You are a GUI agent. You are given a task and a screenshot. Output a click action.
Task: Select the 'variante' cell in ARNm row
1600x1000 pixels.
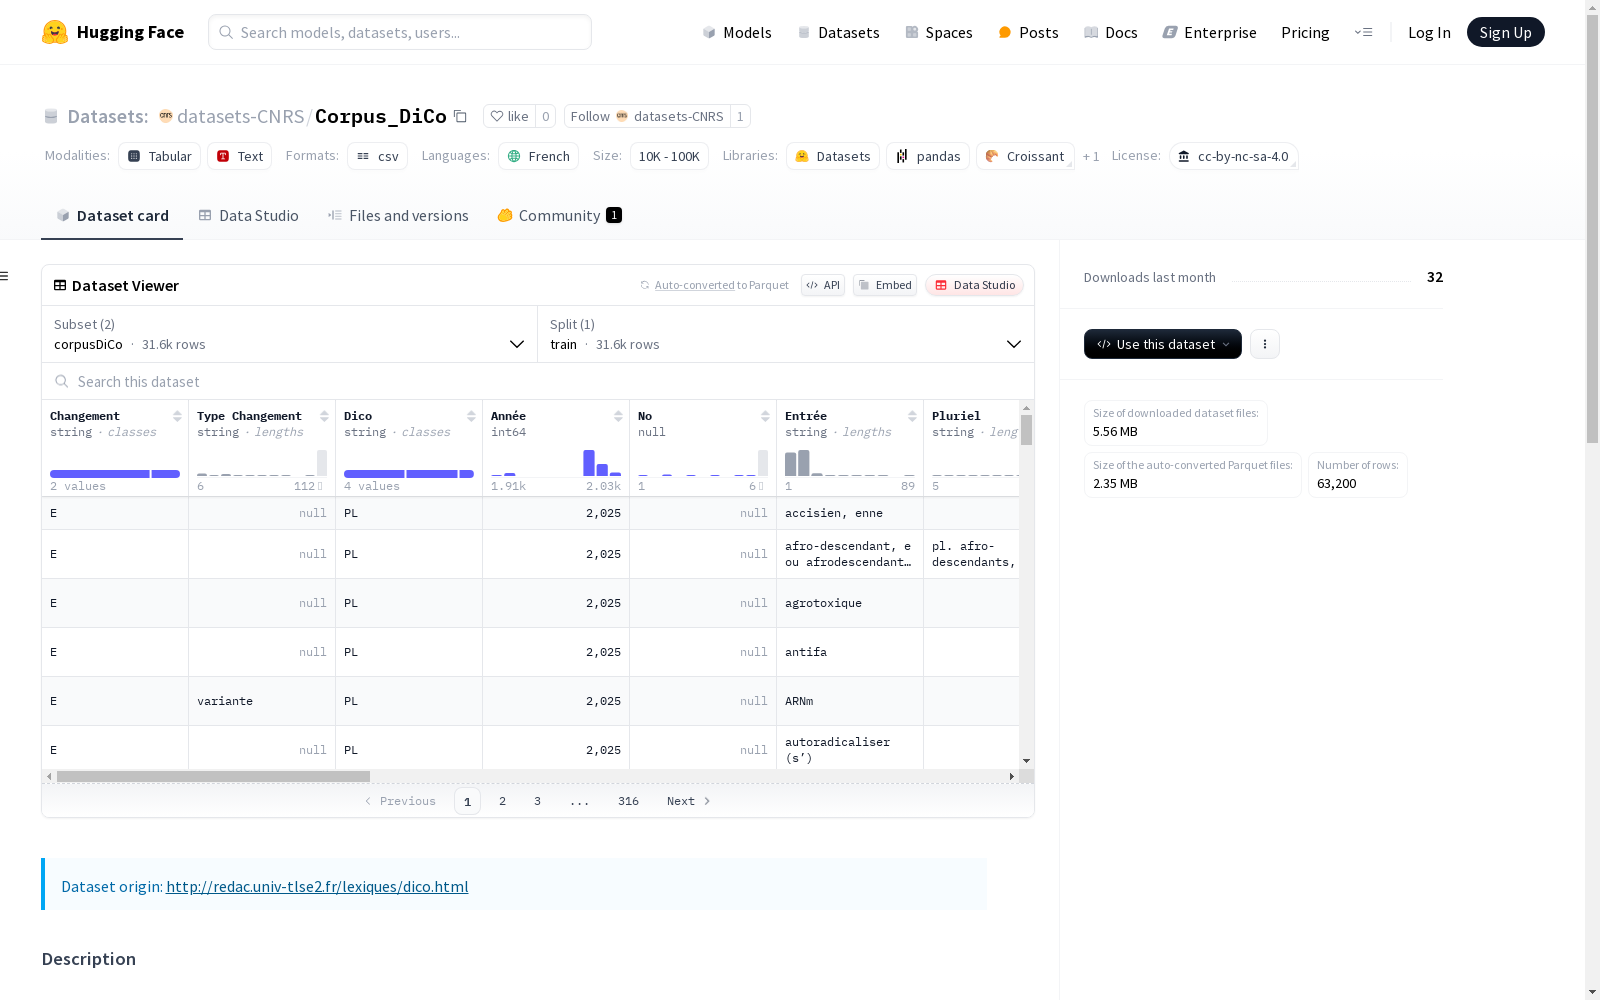pos(262,701)
